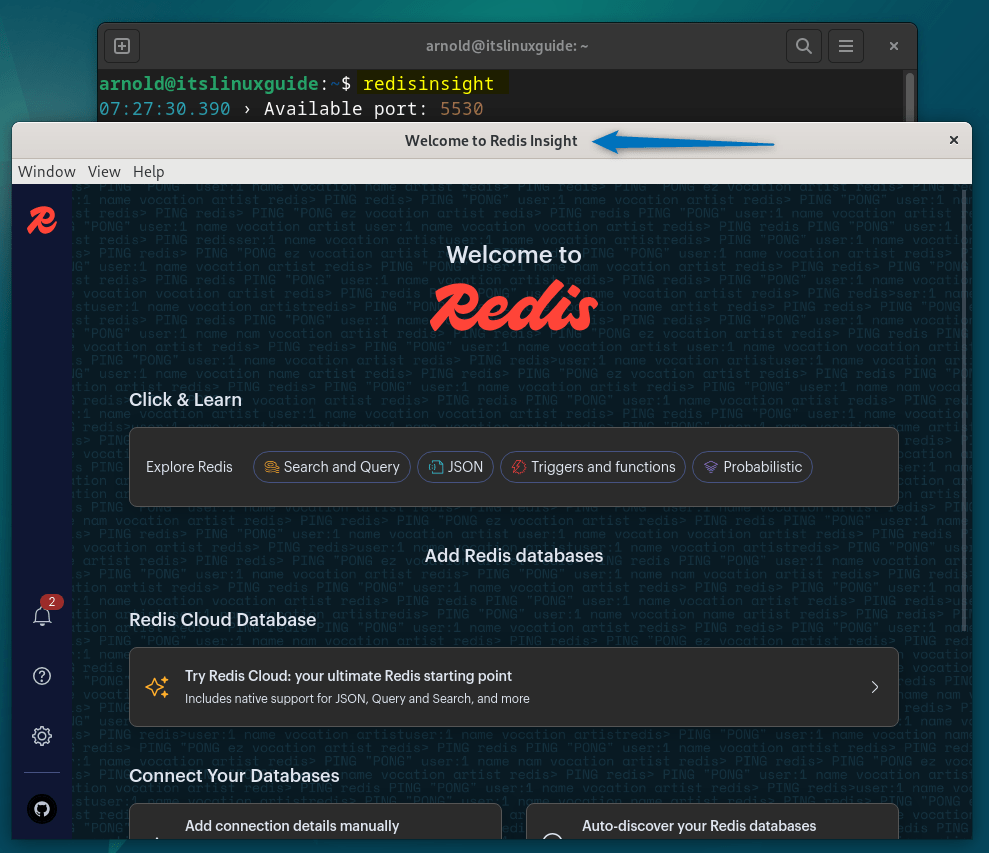Open the Window menu
The image size is (989, 853).
pyautogui.click(x=47, y=172)
